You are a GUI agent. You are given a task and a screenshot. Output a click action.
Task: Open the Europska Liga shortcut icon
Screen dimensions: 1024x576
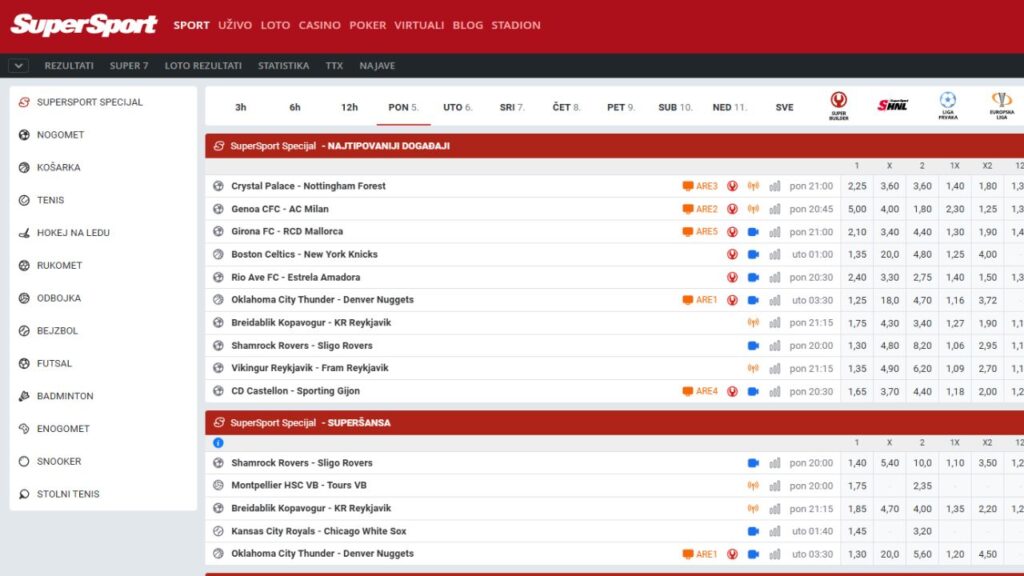click(1001, 106)
